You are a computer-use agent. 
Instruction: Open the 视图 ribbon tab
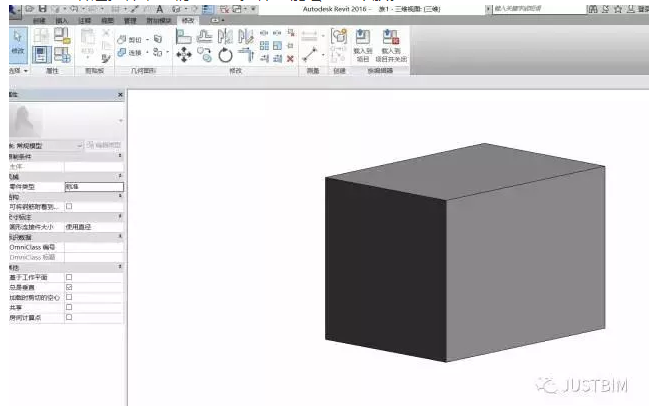click(x=107, y=20)
